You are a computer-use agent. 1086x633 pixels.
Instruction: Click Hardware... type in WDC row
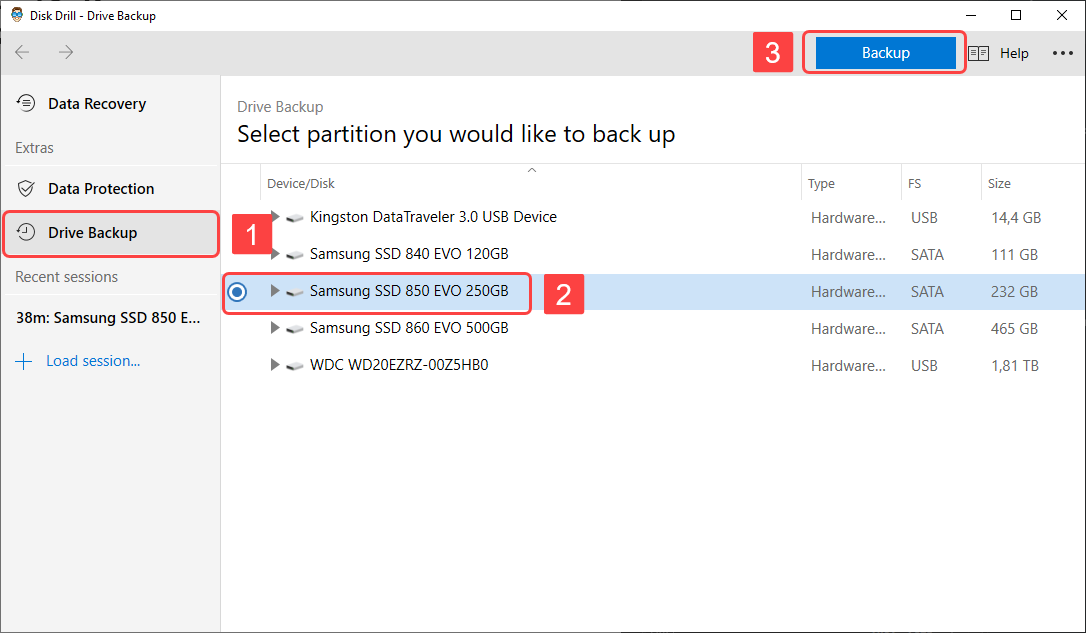(x=848, y=366)
